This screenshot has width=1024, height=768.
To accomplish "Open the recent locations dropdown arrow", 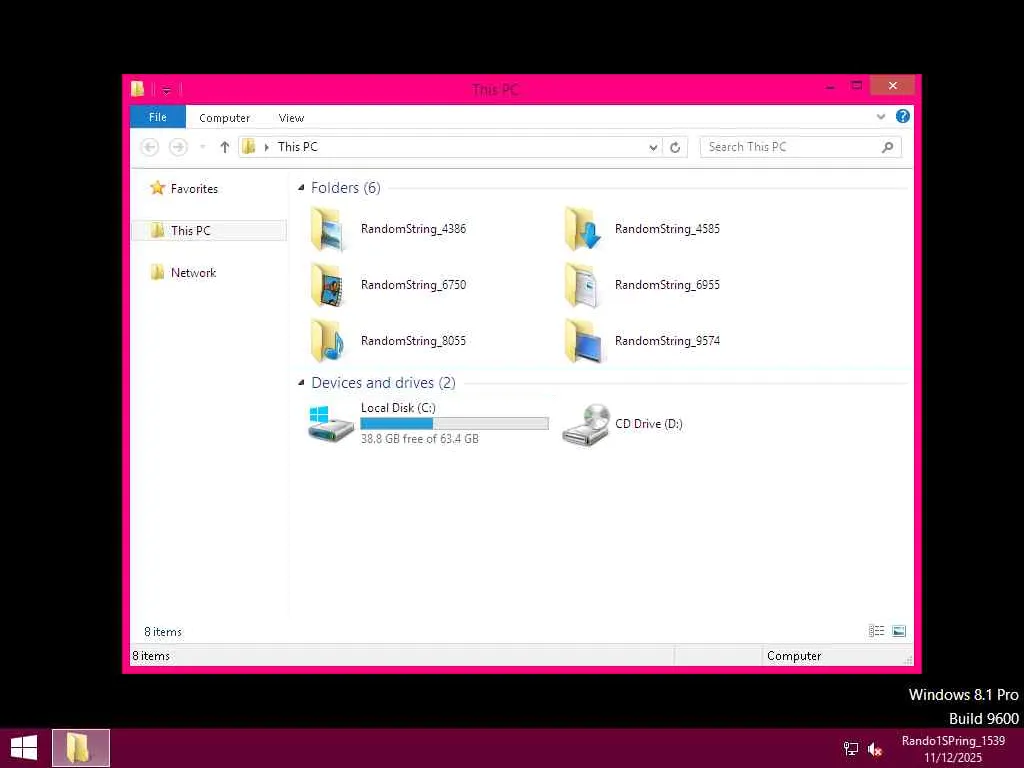I will pos(202,147).
